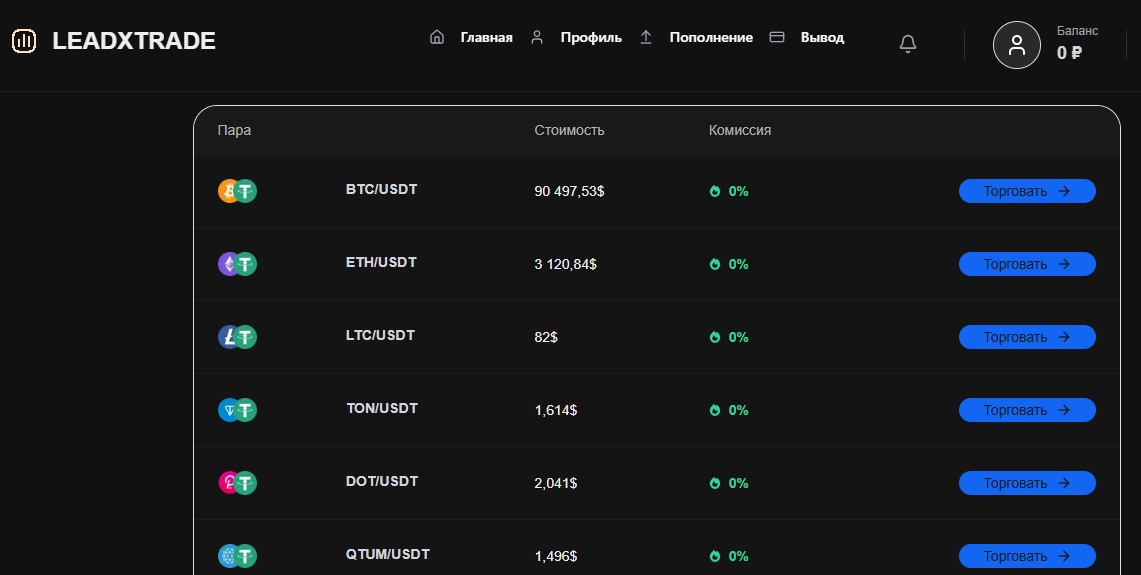Click the LEADXTRADE logo icon
The image size is (1141, 575).
[x=24, y=41]
